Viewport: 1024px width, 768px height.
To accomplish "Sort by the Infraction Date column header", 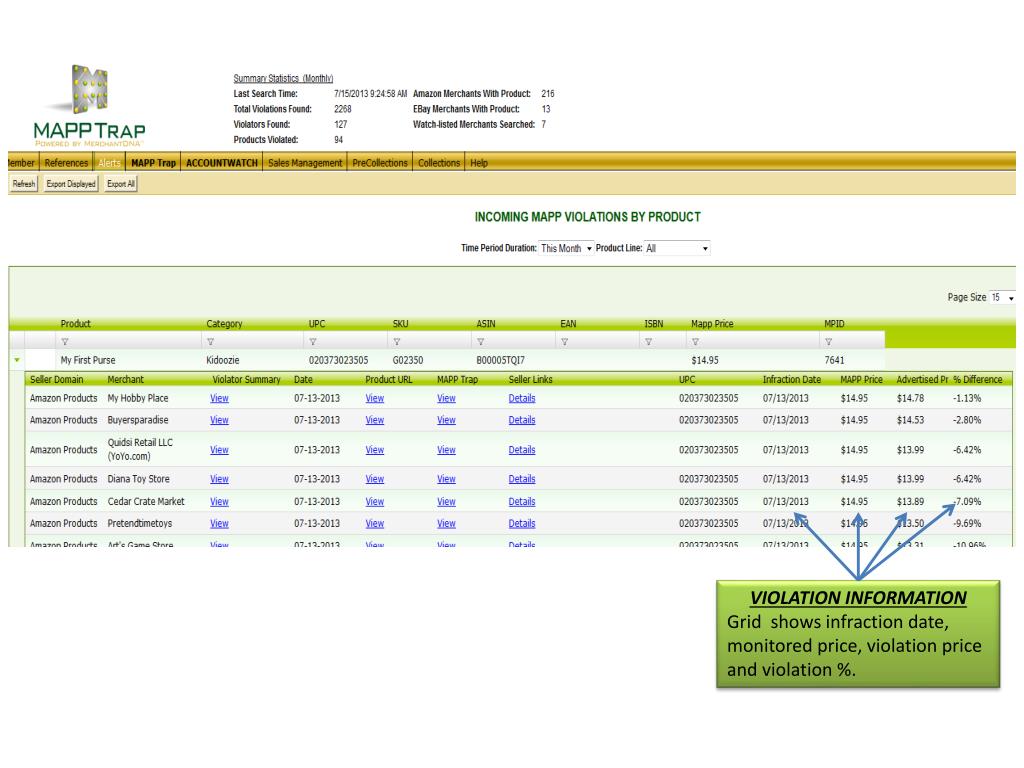I will (x=792, y=379).
